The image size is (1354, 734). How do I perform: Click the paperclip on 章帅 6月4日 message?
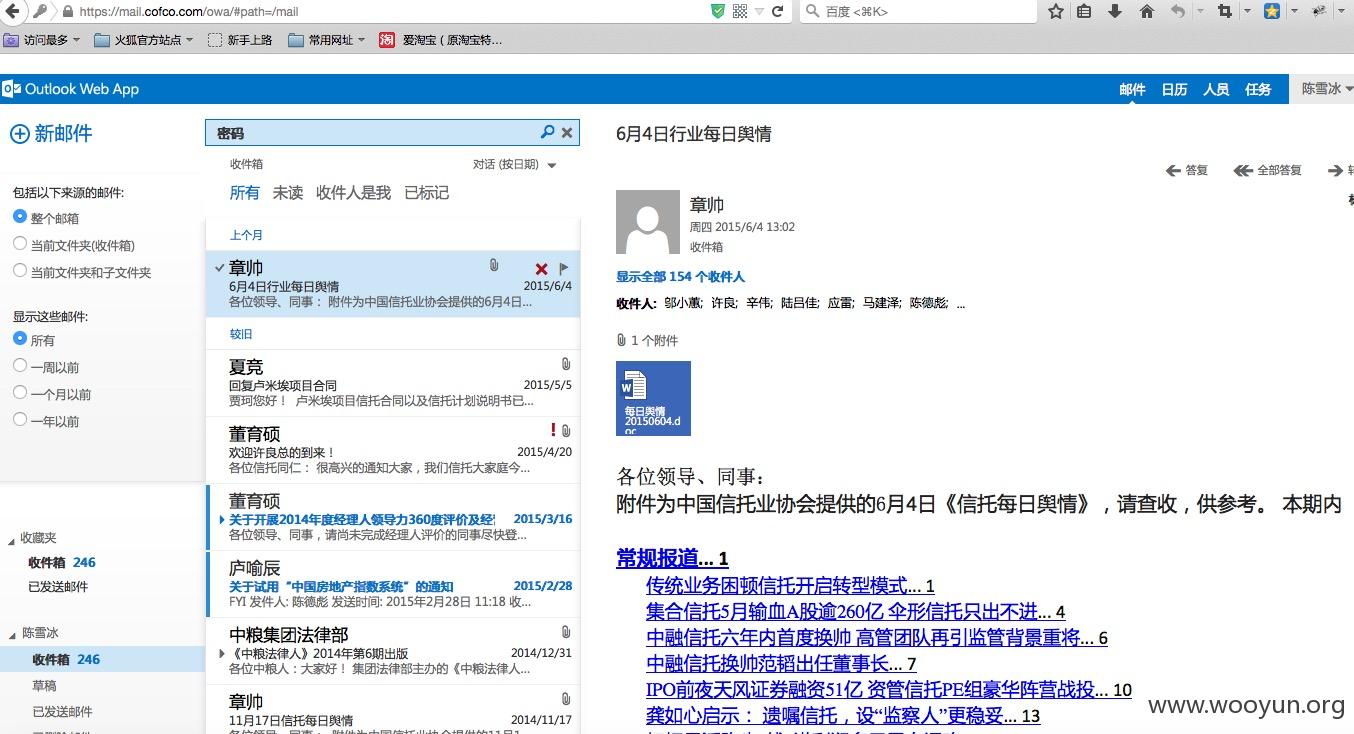[494, 266]
